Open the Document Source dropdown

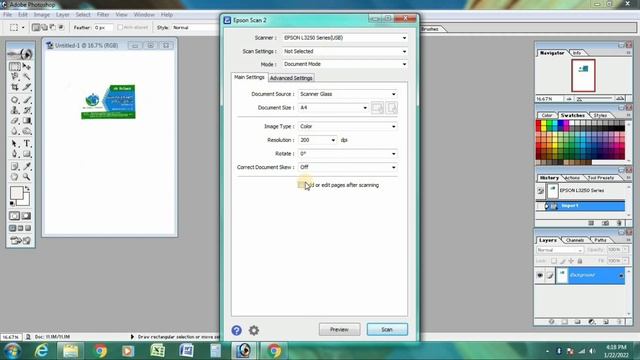tap(348, 94)
